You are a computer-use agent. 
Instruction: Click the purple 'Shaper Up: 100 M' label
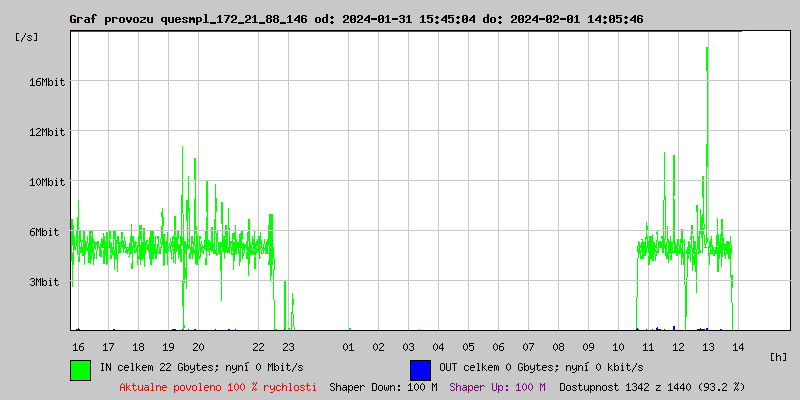pyautogui.click(x=497, y=387)
